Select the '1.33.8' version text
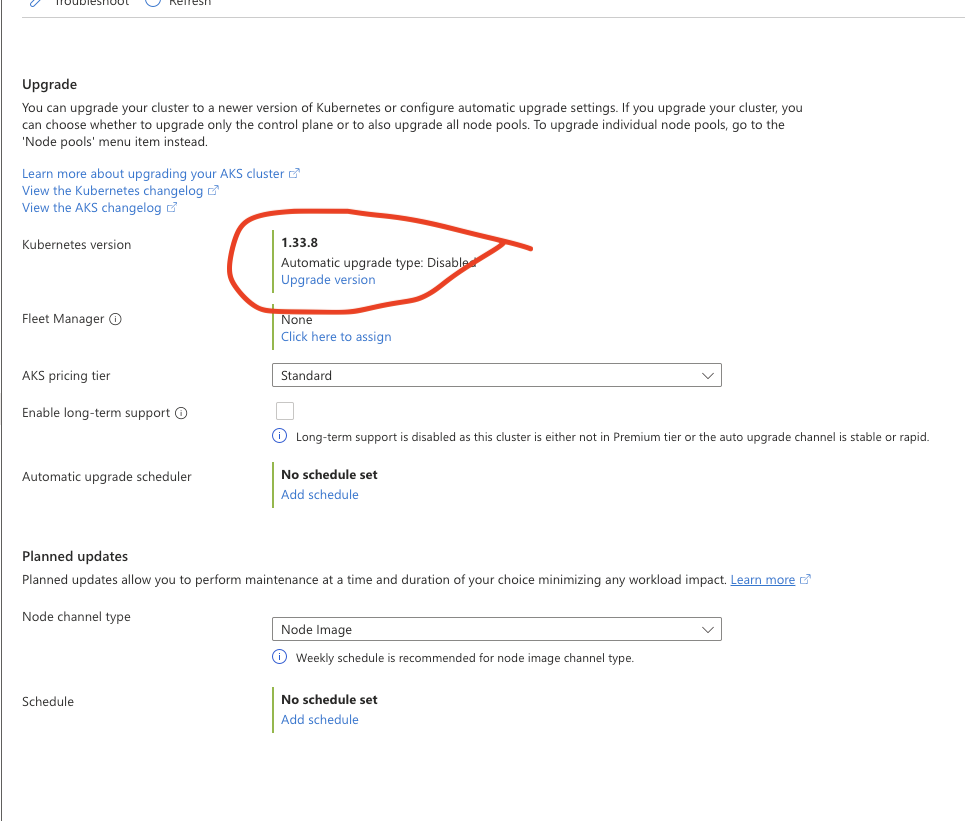This screenshot has width=965, height=821. point(300,243)
